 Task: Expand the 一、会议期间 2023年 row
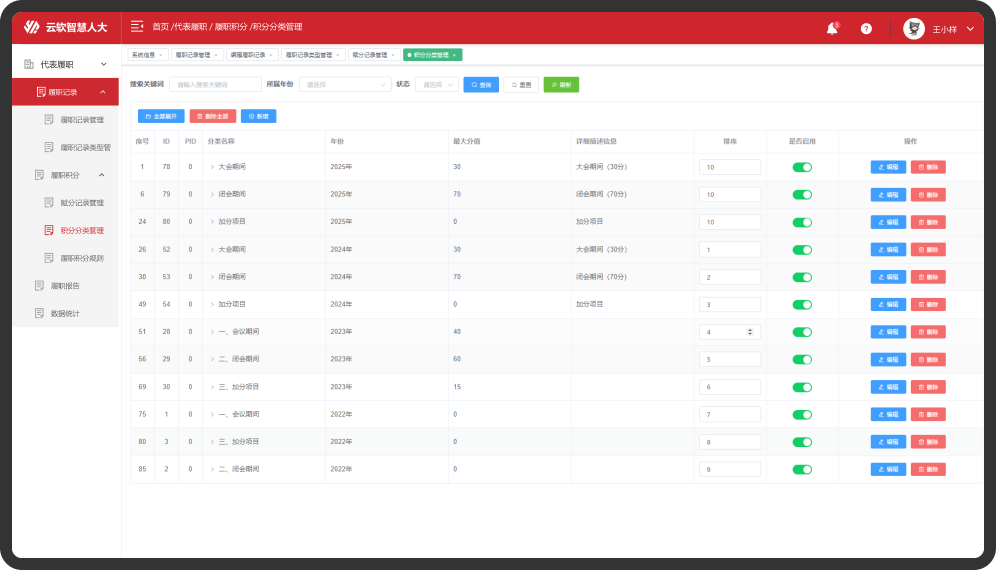click(212, 331)
